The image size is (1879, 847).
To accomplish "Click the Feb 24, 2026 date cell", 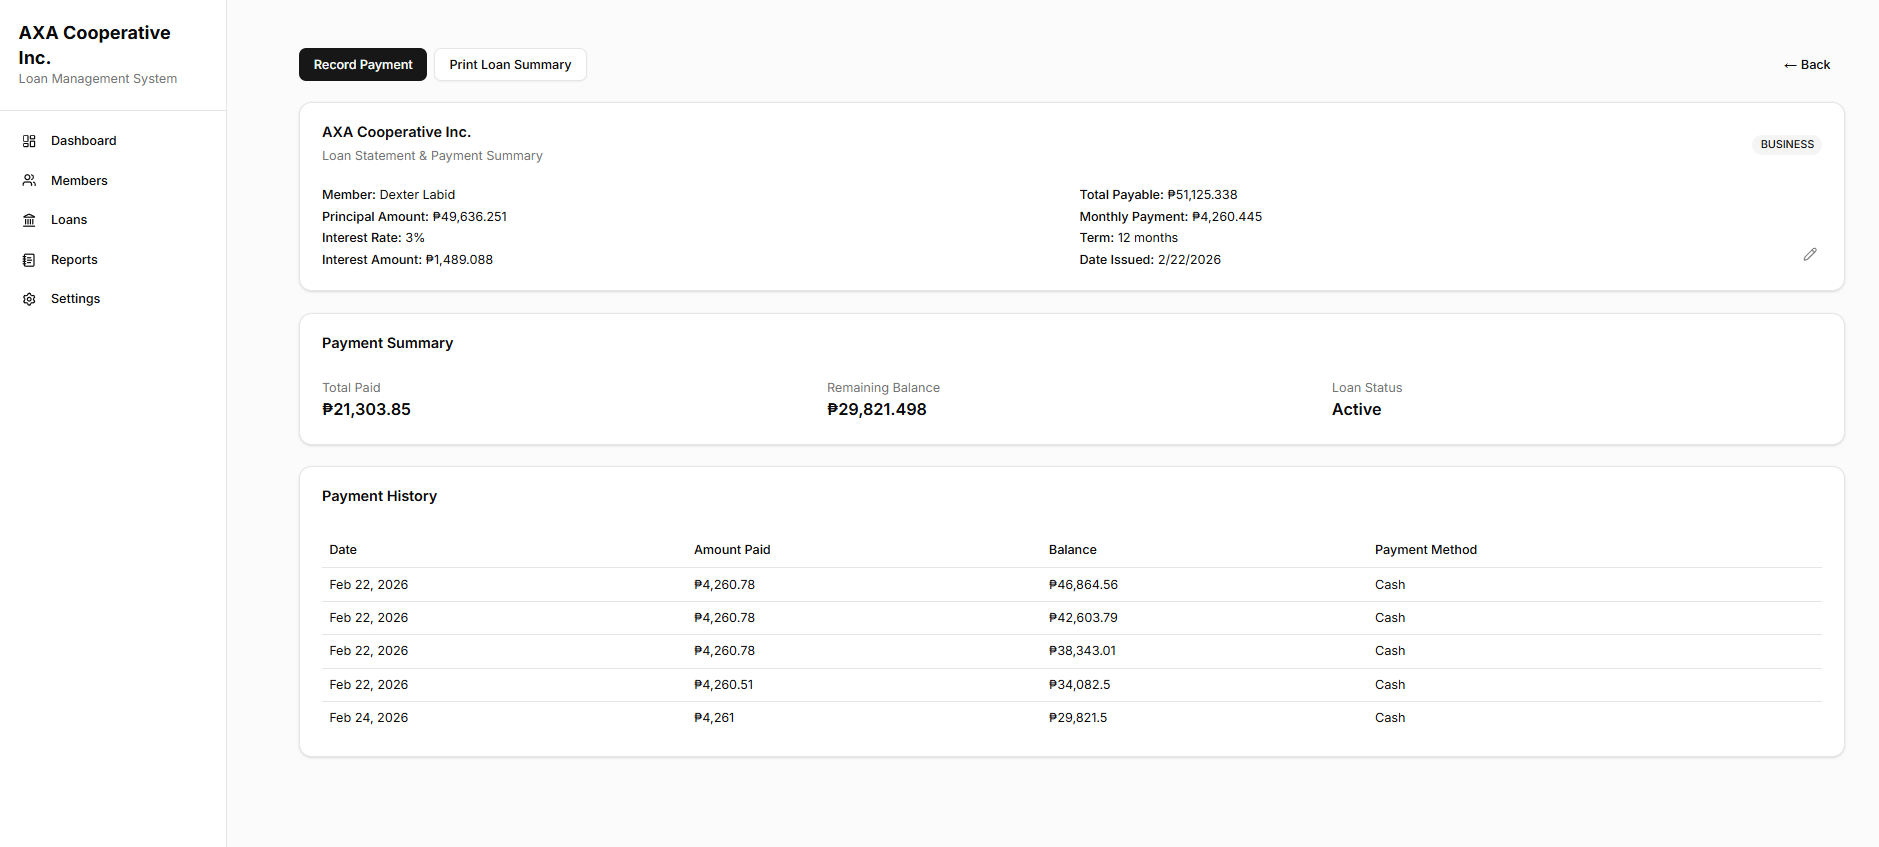I will pos(369,718).
